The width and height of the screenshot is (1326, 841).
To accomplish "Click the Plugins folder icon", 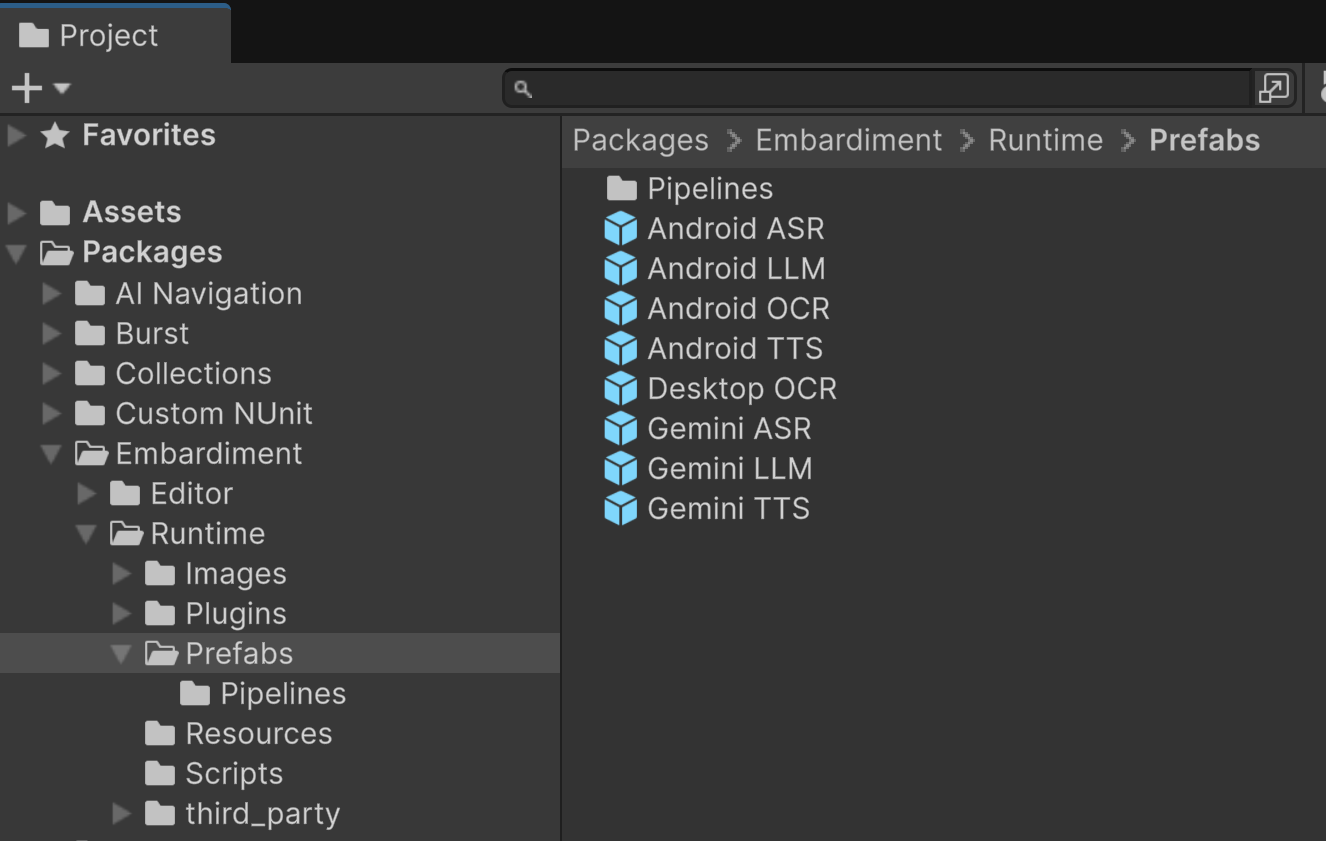I will click(x=160, y=614).
